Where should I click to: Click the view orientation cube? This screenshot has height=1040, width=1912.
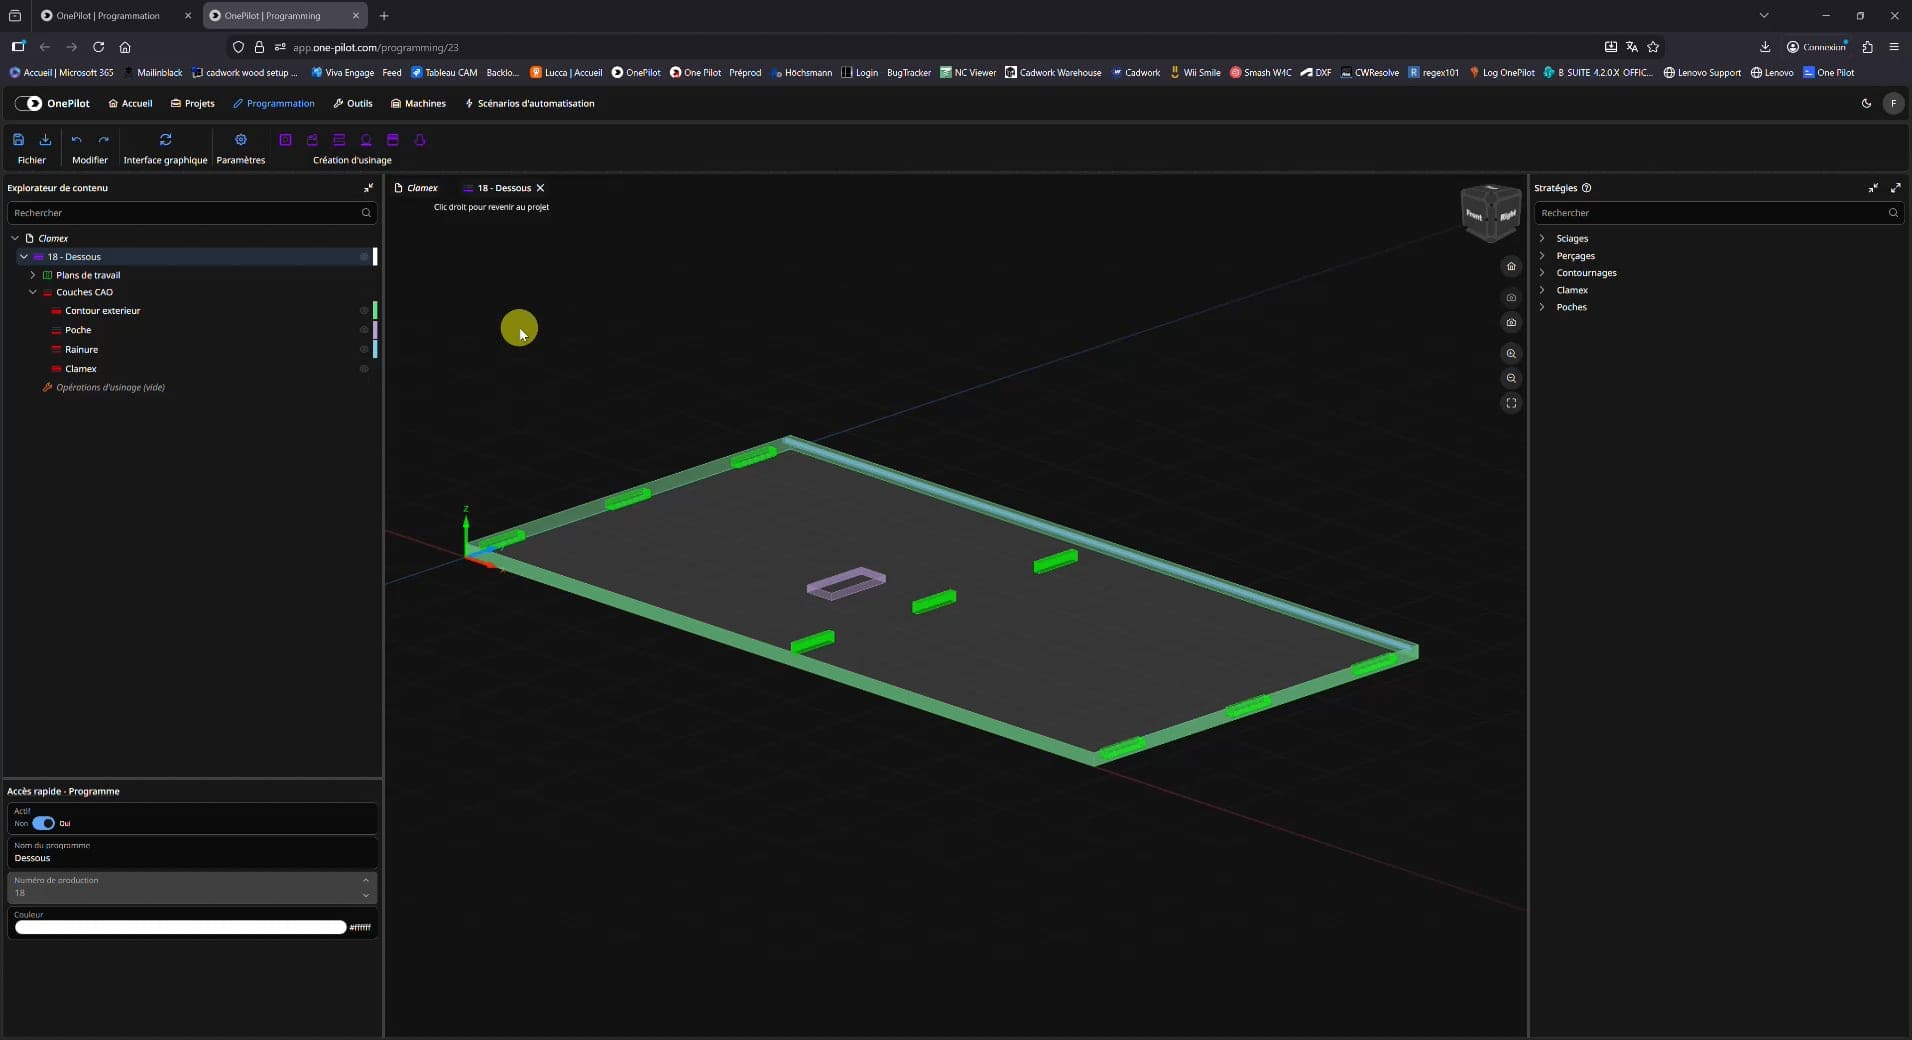[x=1490, y=213]
